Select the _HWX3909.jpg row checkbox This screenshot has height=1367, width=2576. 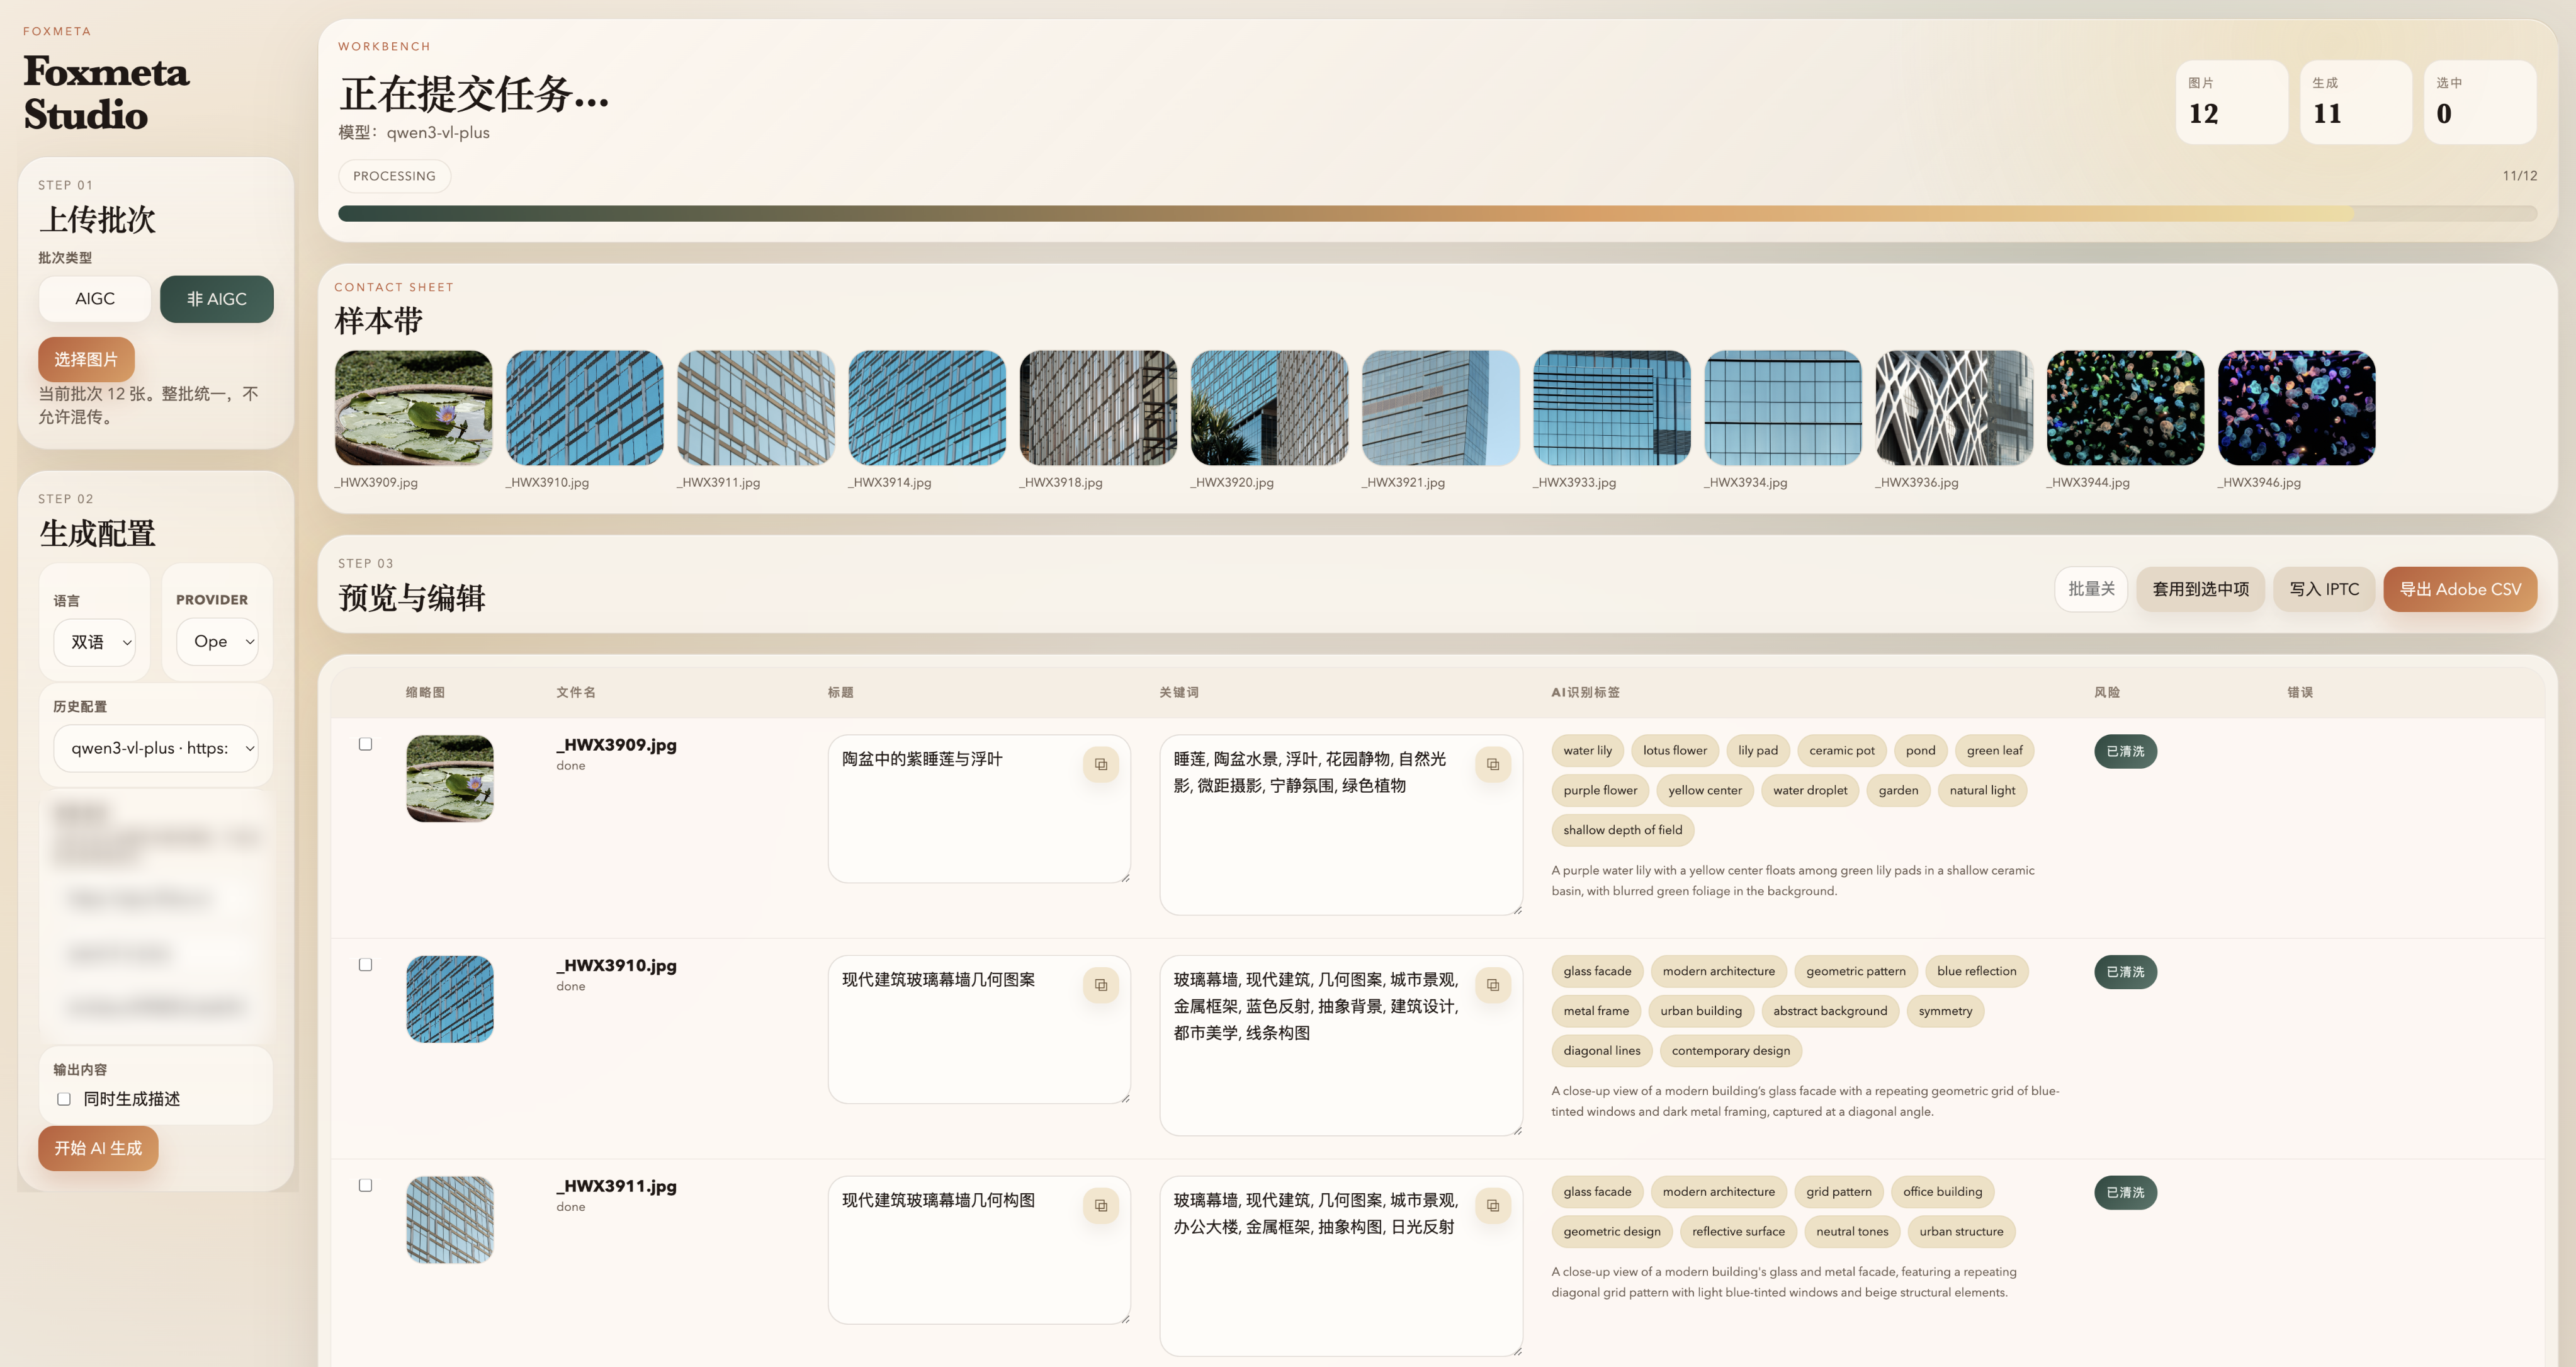(365, 744)
